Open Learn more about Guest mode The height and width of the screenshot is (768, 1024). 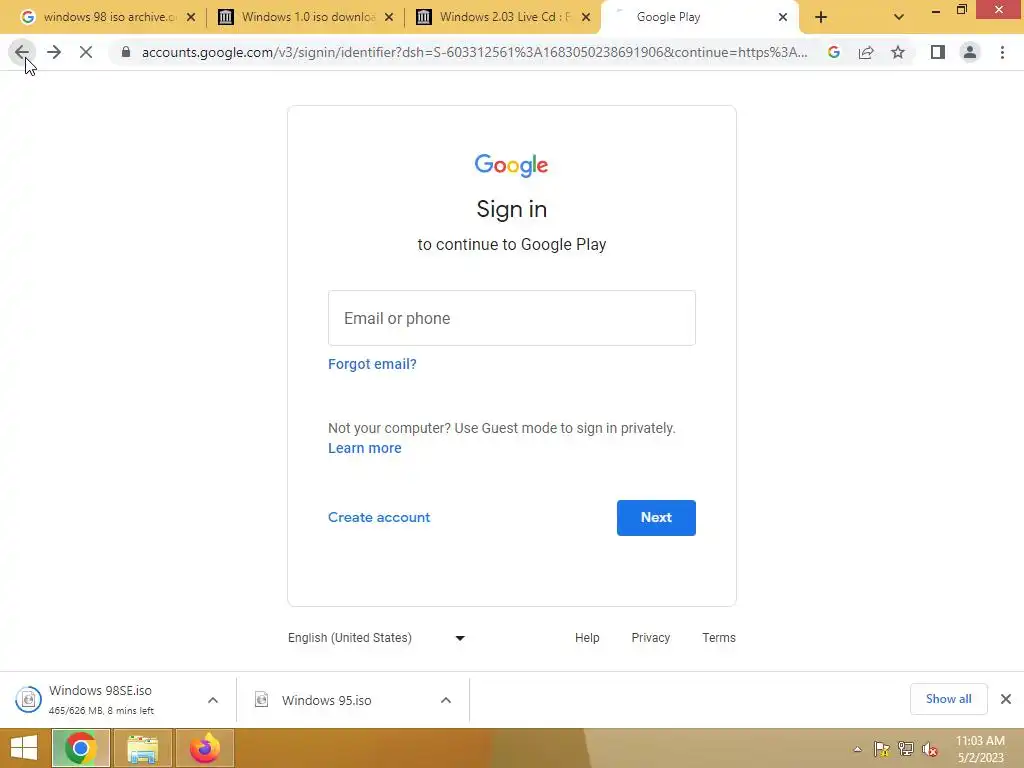[364, 448]
